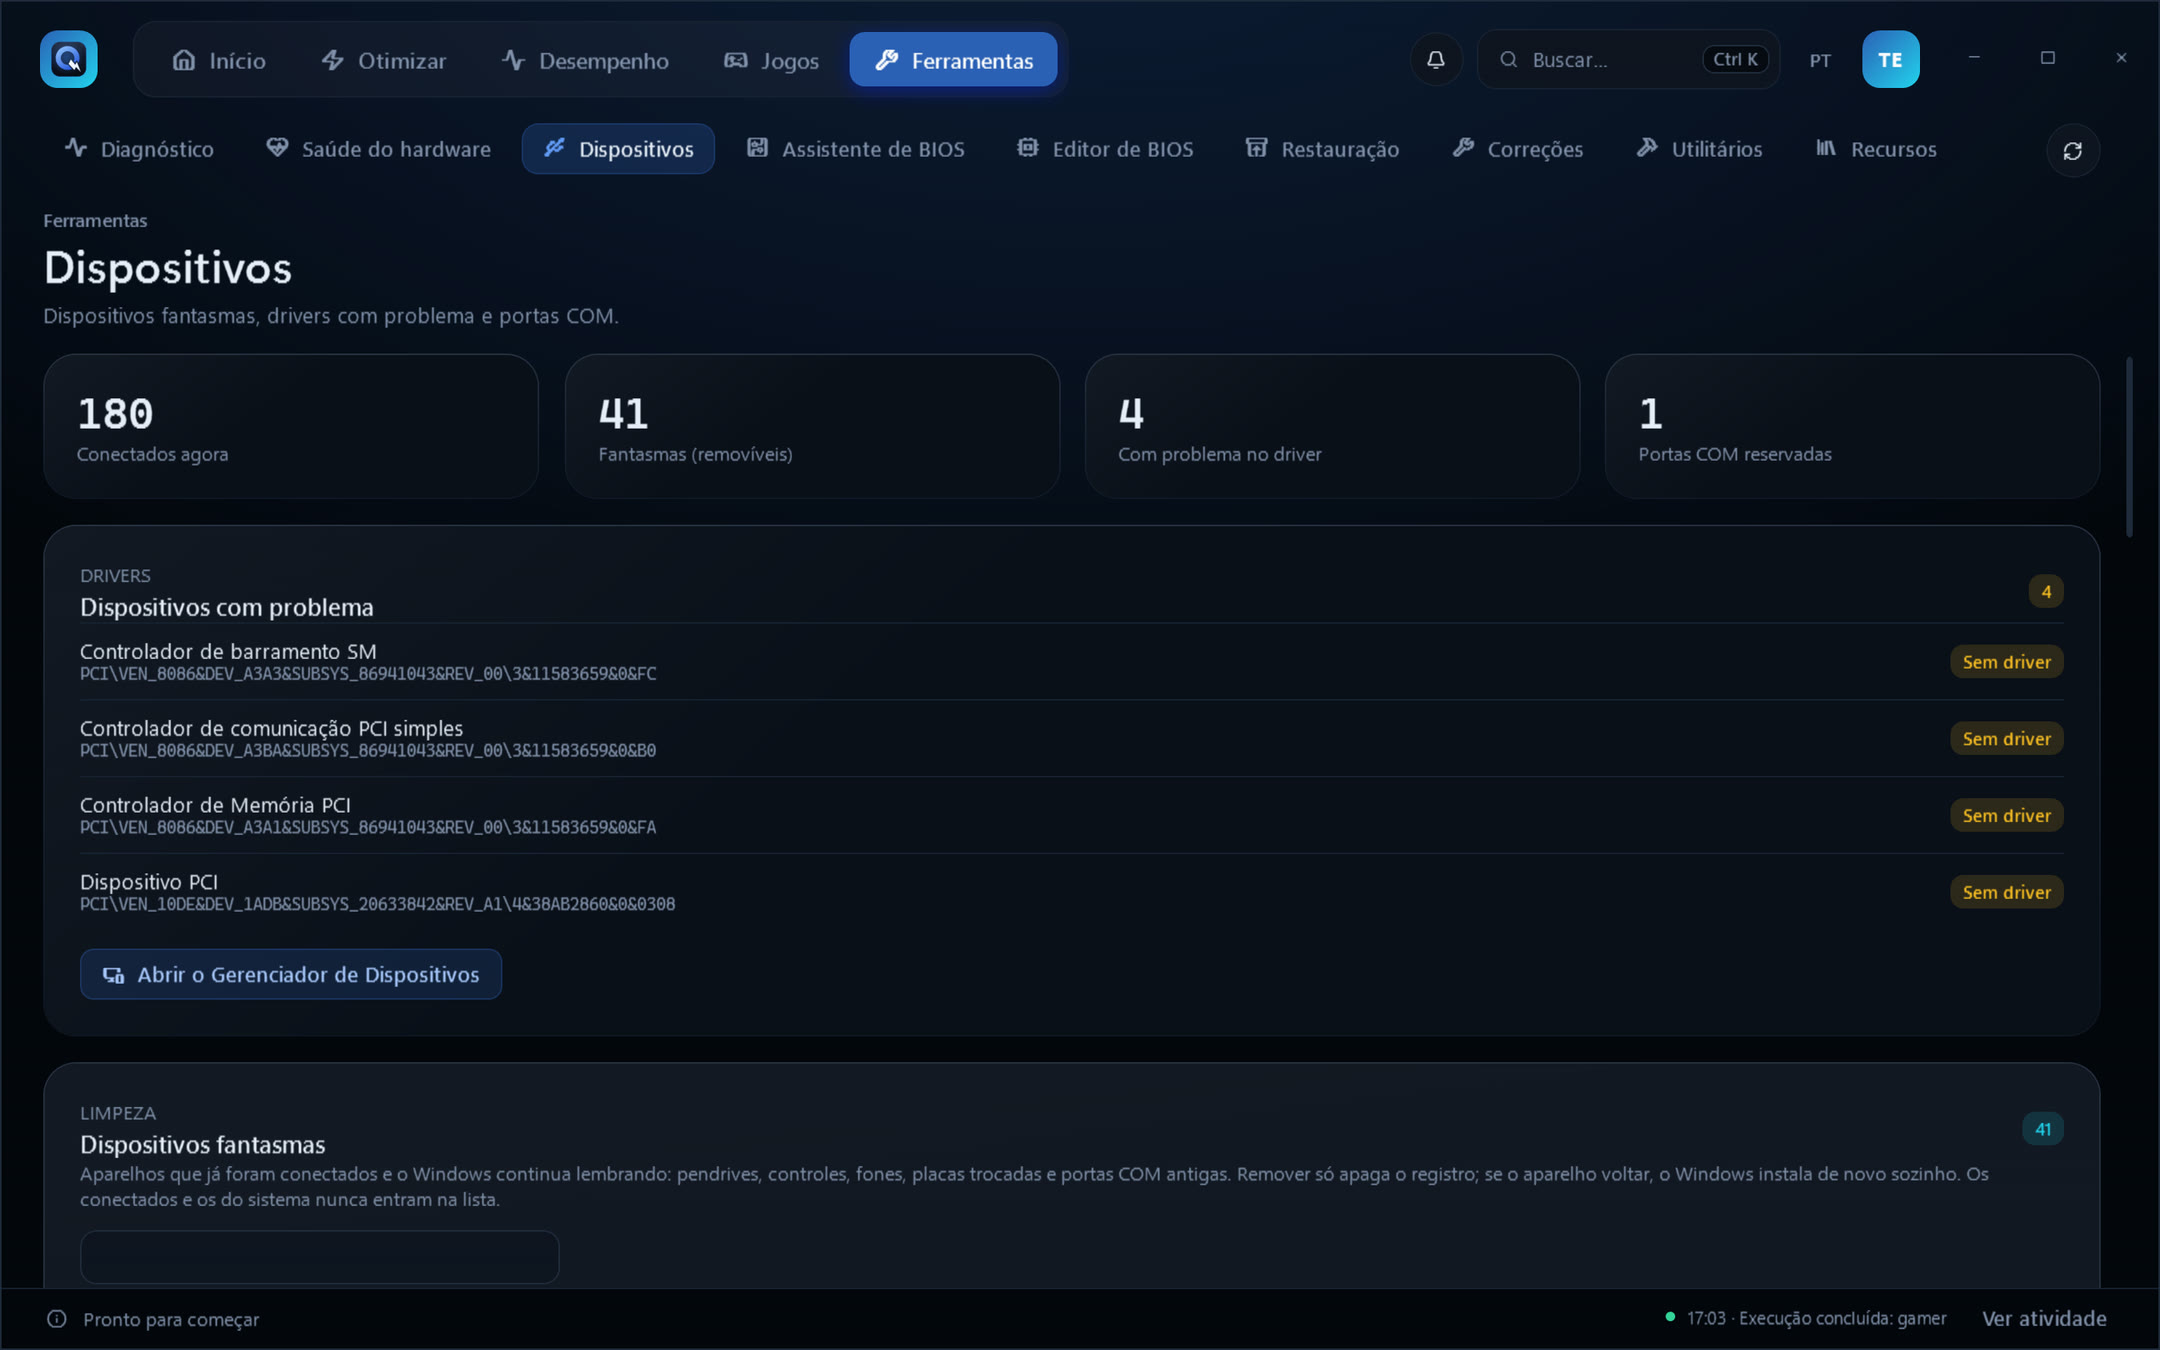2160x1350 pixels.
Task: Select the Ferramentas tab
Action: pos(953,60)
